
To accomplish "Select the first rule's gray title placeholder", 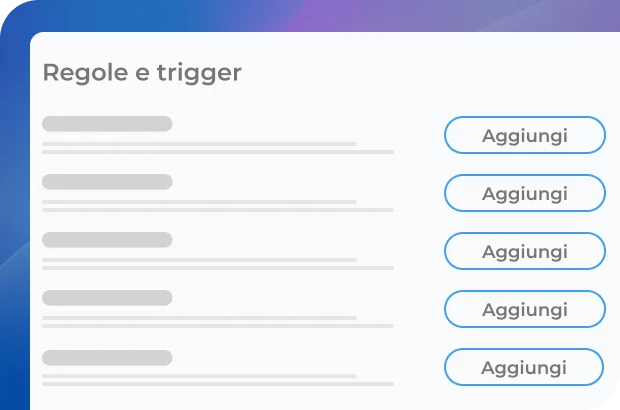I will point(107,124).
